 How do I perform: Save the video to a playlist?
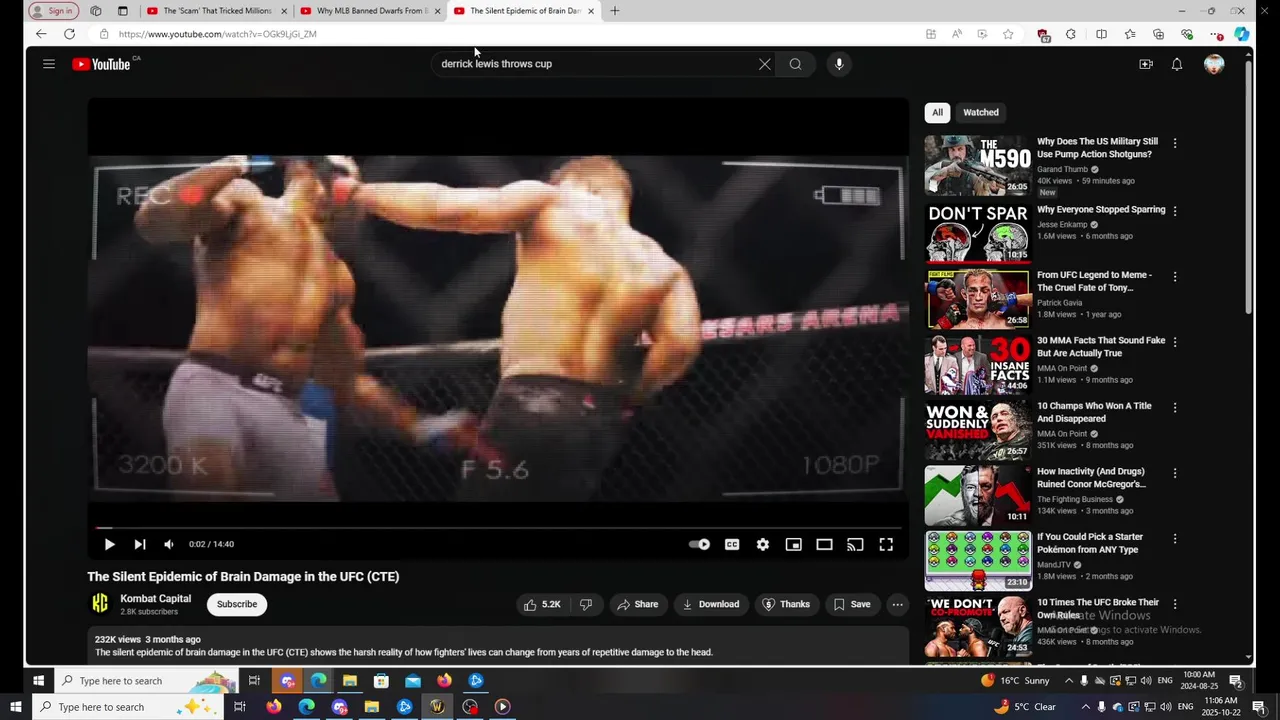[852, 604]
